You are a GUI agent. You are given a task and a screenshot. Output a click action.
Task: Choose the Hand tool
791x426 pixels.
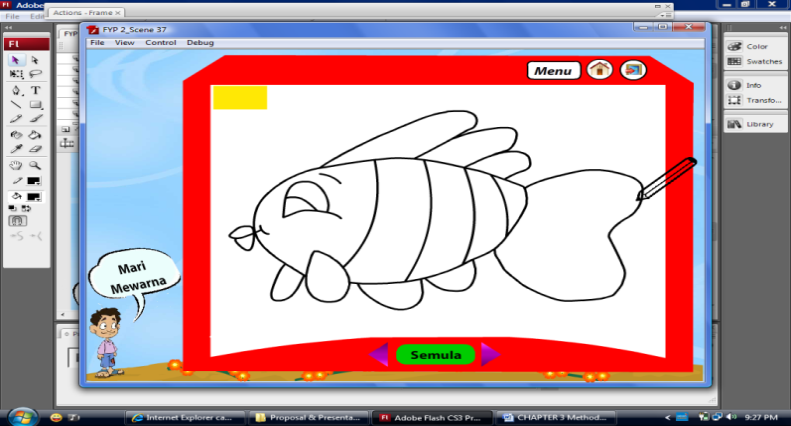pos(16,165)
